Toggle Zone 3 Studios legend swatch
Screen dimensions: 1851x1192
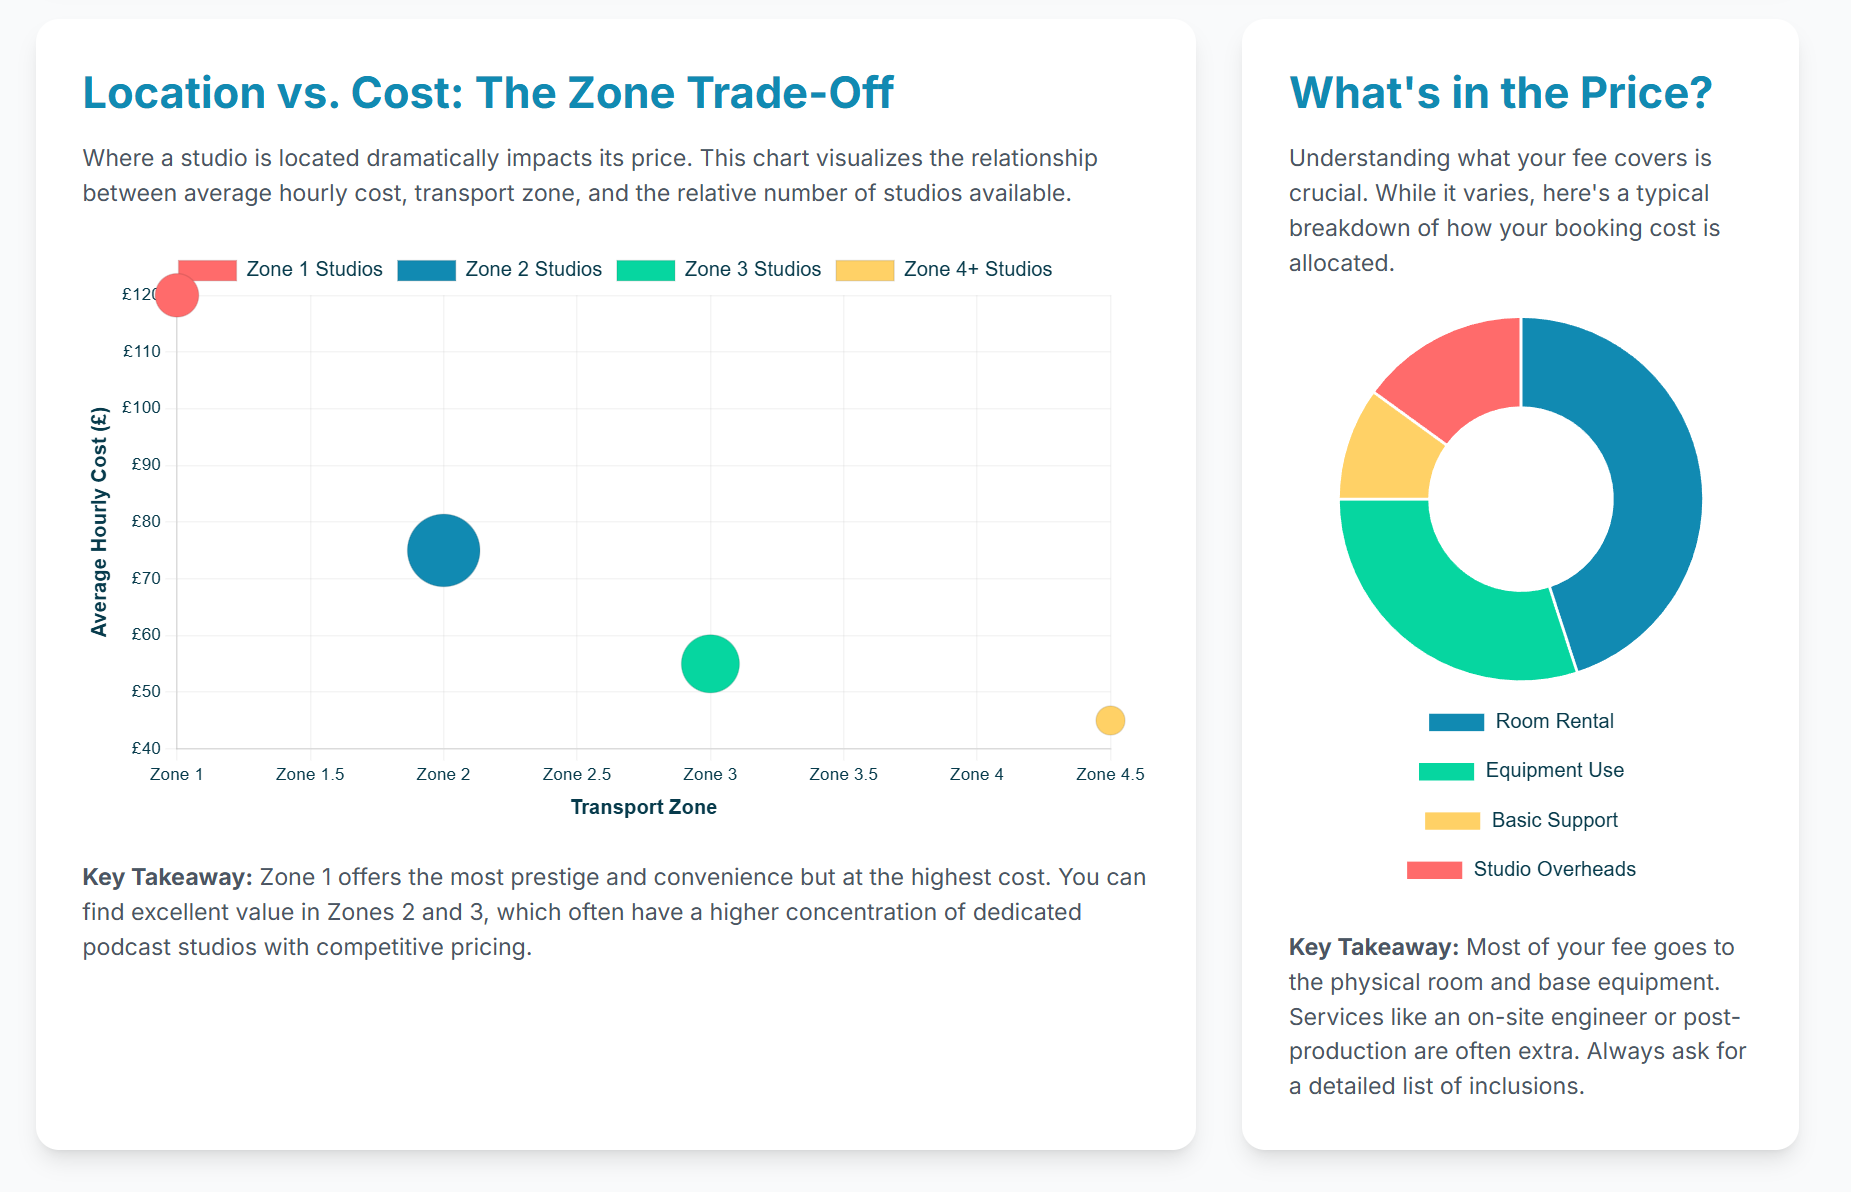click(645, 270)
